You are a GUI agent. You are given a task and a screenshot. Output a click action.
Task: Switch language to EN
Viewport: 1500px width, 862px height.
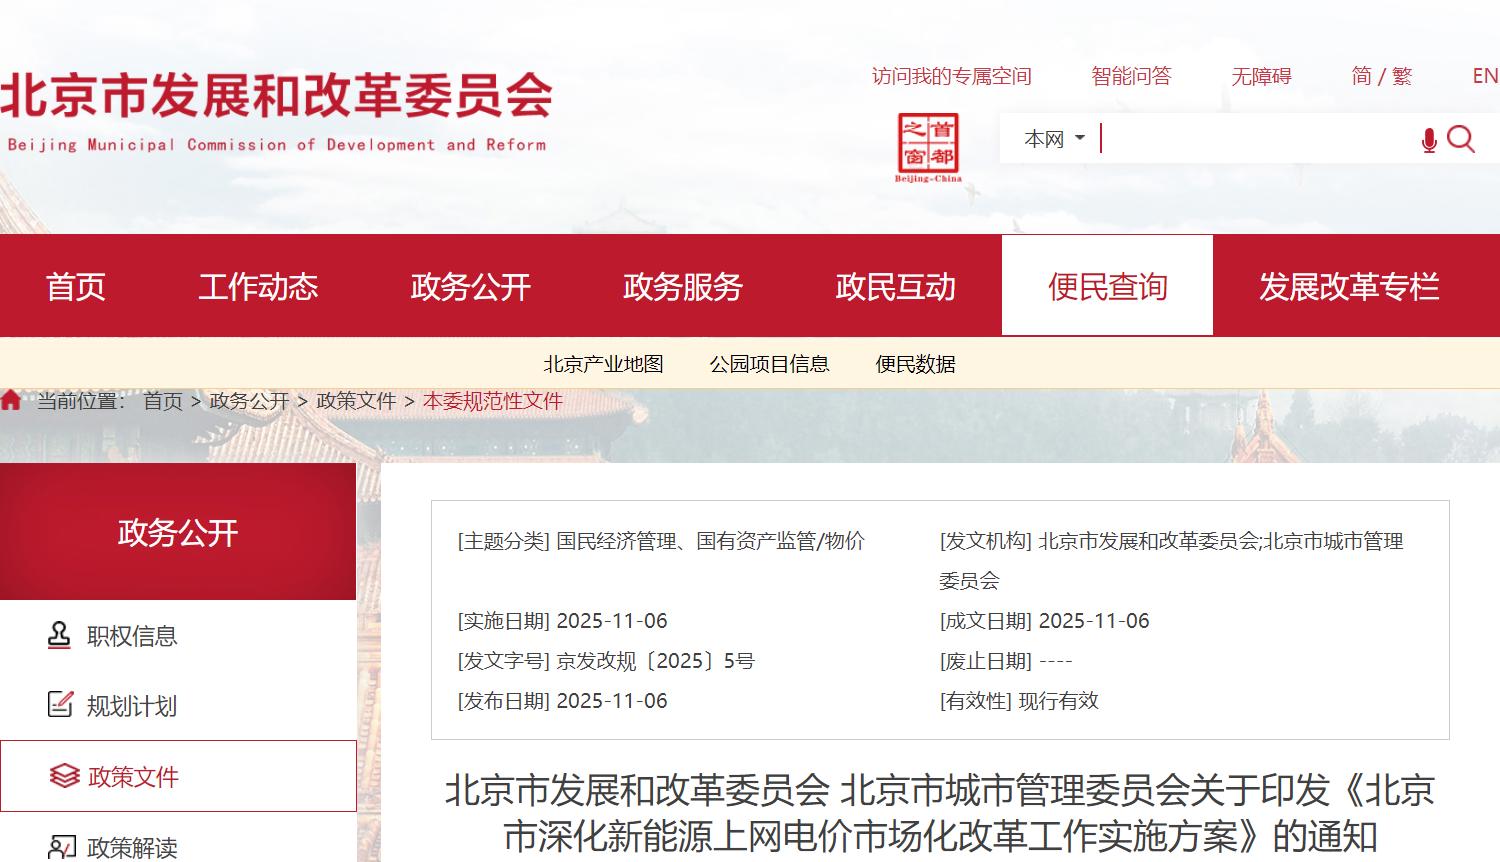pyautogui.click(x=1485, y=76)
